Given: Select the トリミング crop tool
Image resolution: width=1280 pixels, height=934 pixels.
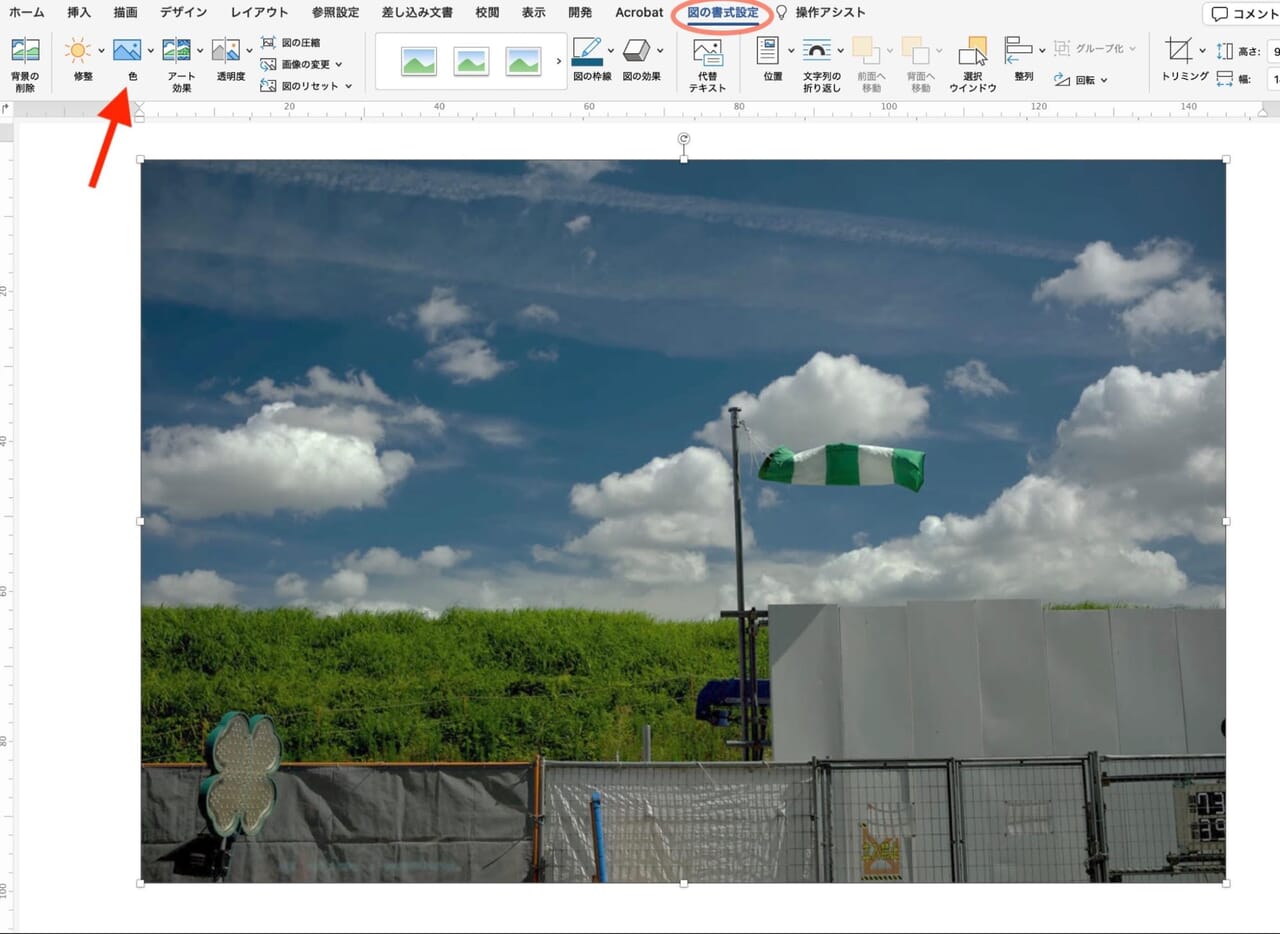Looking at the screenshot, I should tap(1179, 52).
